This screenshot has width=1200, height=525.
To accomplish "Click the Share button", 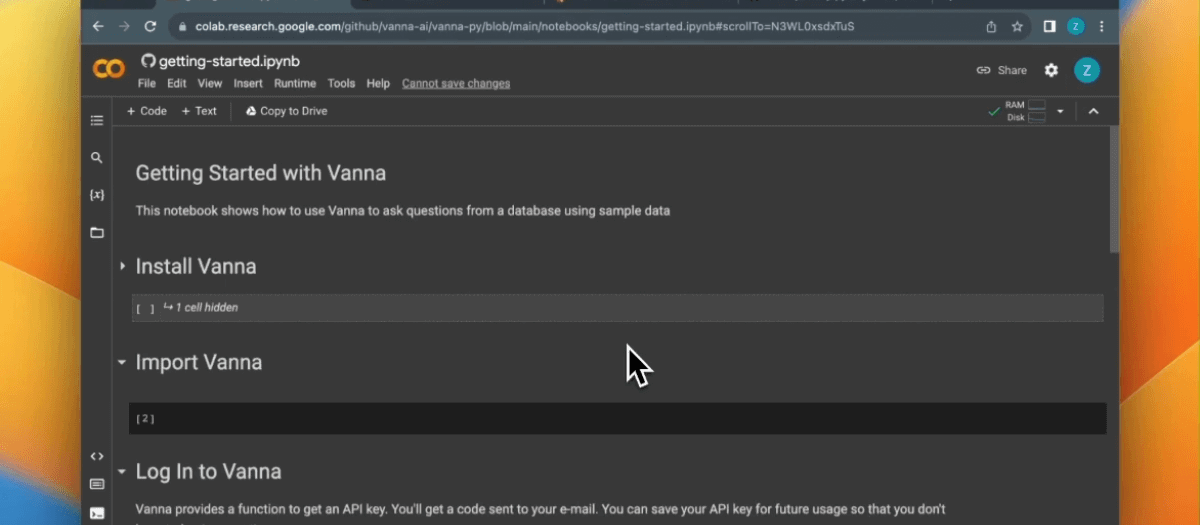I will [1002, 70].
